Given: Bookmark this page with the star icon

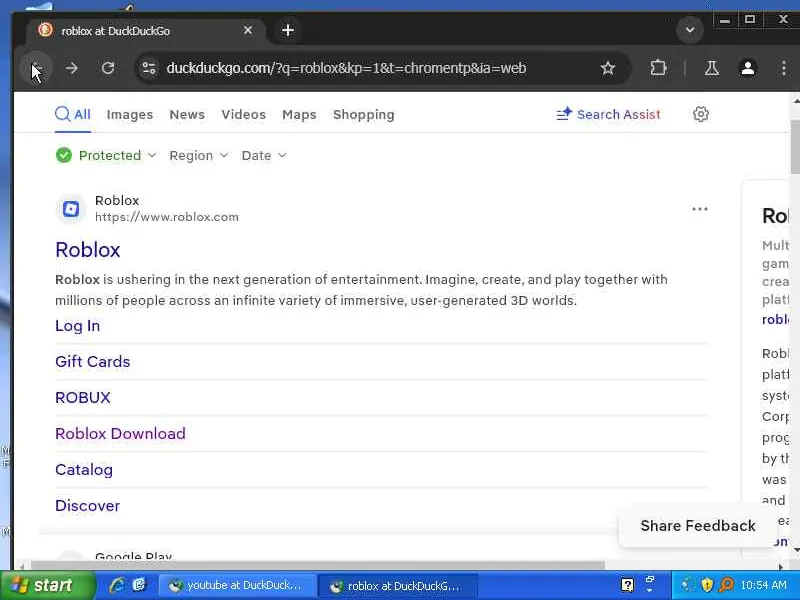Looking at the screenshot, I should click(x=607, y=68).
